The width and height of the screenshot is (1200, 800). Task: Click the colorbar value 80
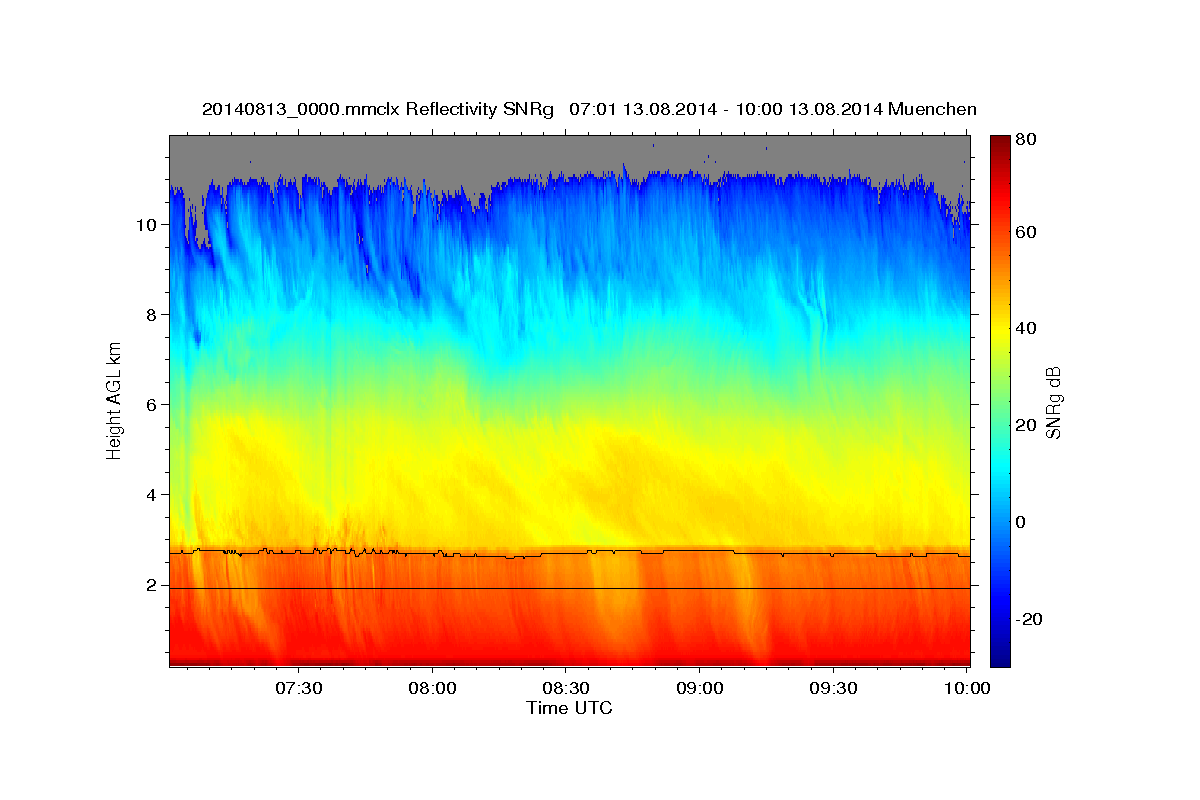coord(1026,140)
